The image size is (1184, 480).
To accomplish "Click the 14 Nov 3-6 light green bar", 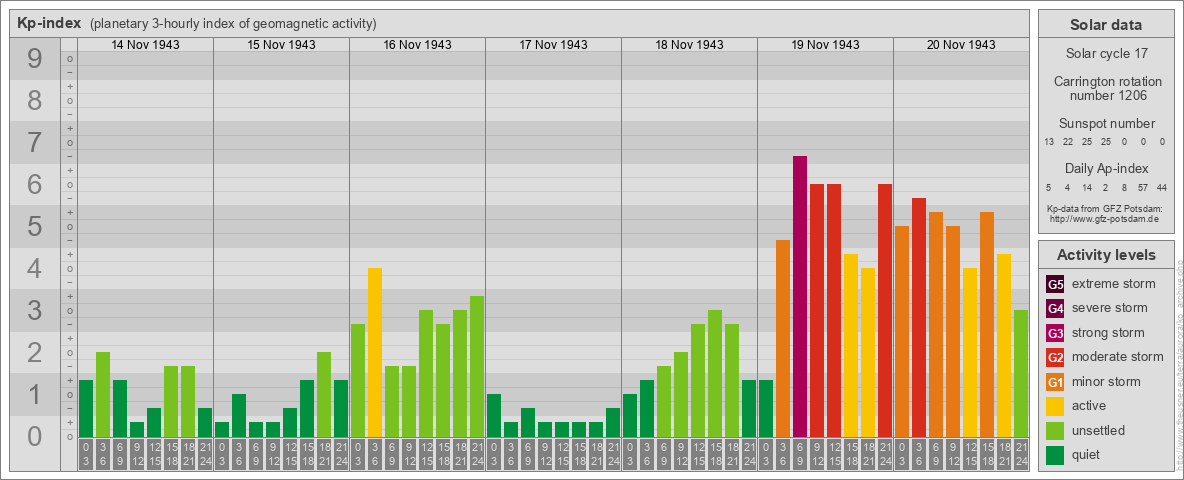I will (103, 395).
